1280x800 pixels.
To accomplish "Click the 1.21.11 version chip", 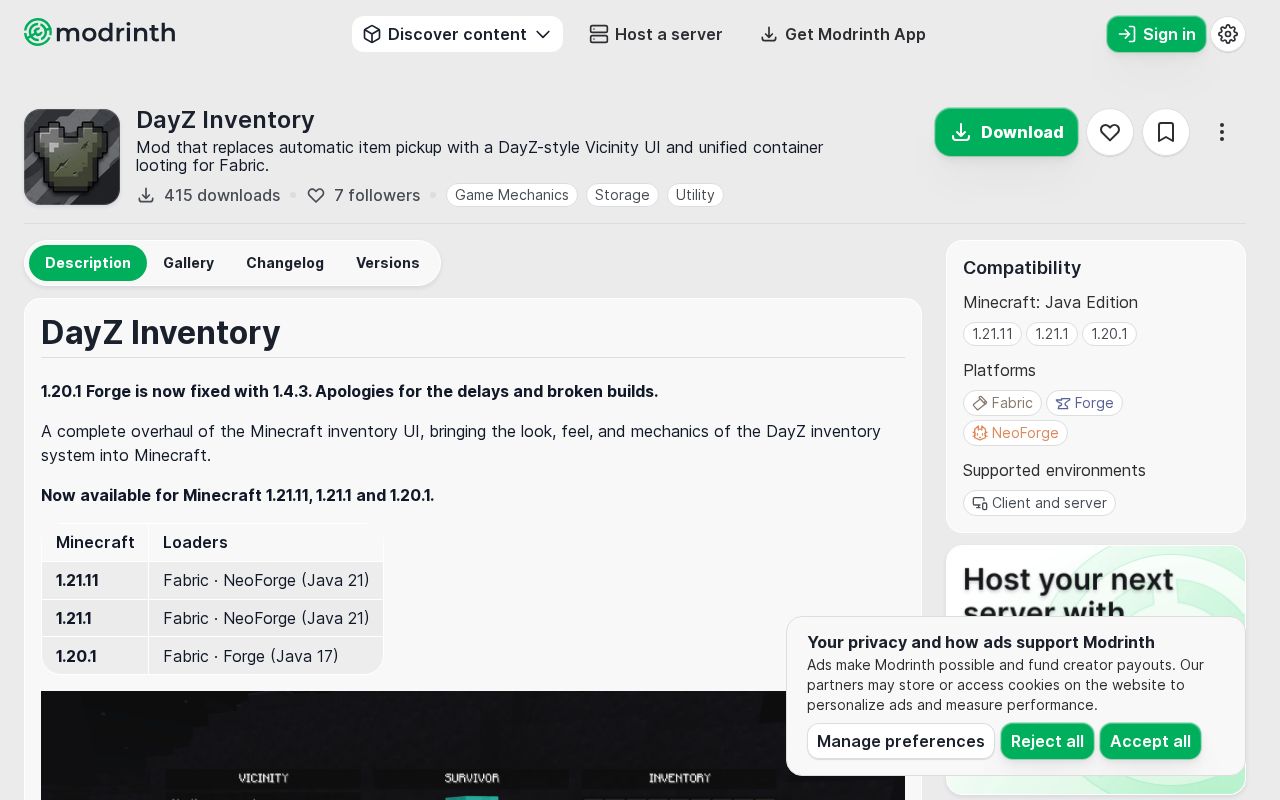I will (x=993, y=334).
